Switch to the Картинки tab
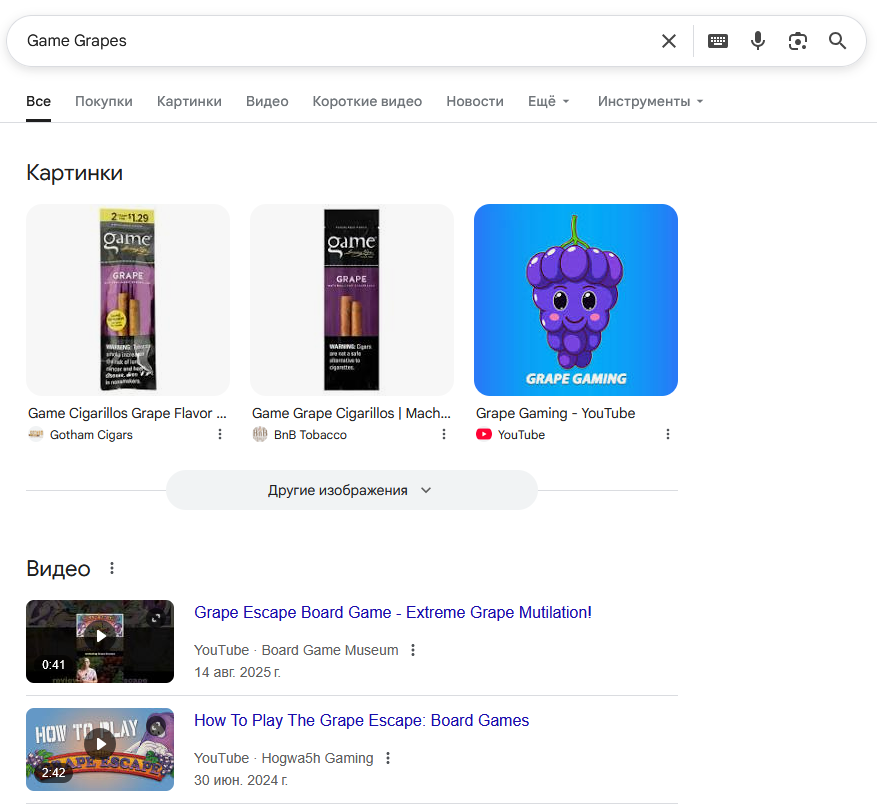The height and width of the screenshot is (812, 877). [x=189, y=101]
